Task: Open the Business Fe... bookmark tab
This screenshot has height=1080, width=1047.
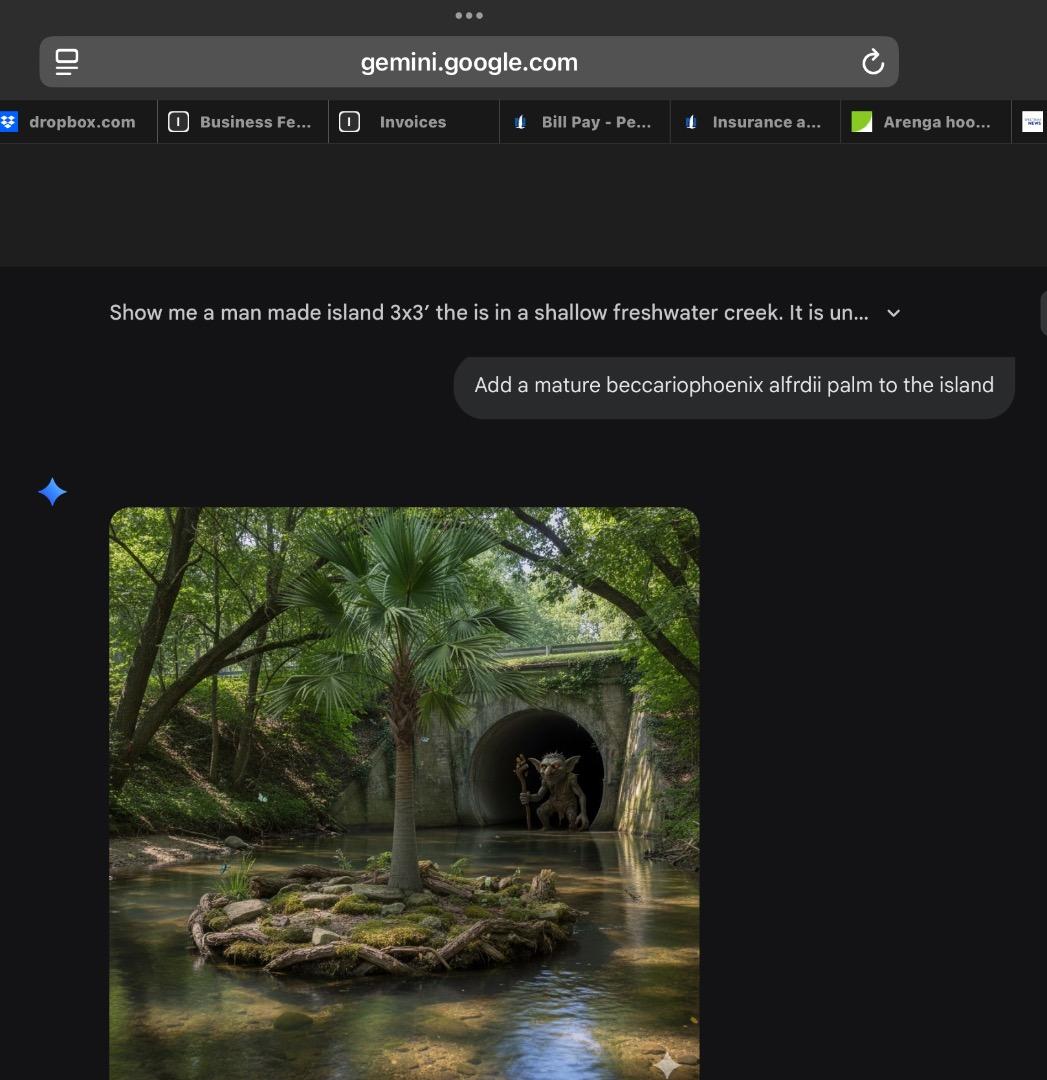Action: (x=242, y=122)
